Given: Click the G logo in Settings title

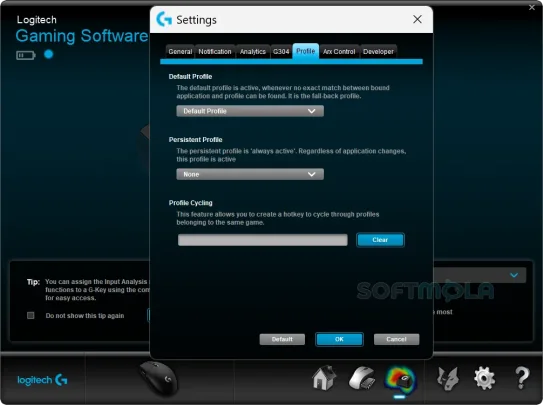Looking at the screenshot, I should [x=164, y=19].
